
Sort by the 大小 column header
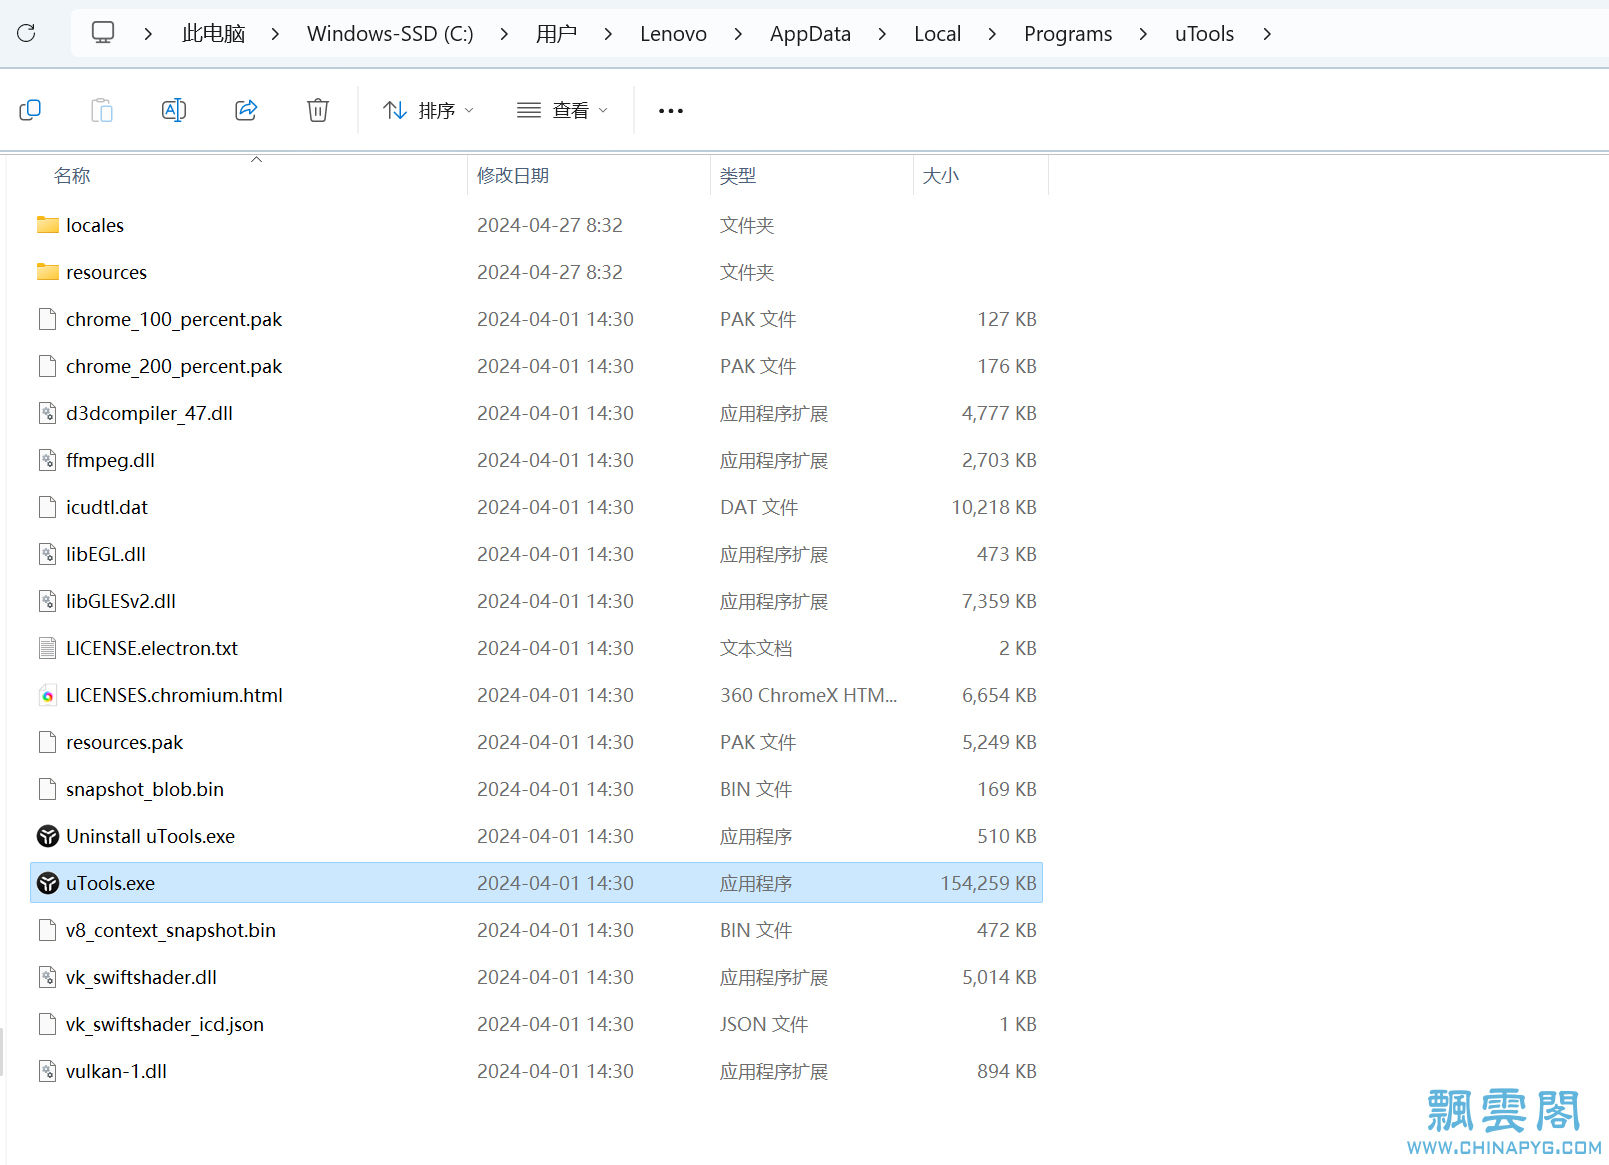click(941, 176)
